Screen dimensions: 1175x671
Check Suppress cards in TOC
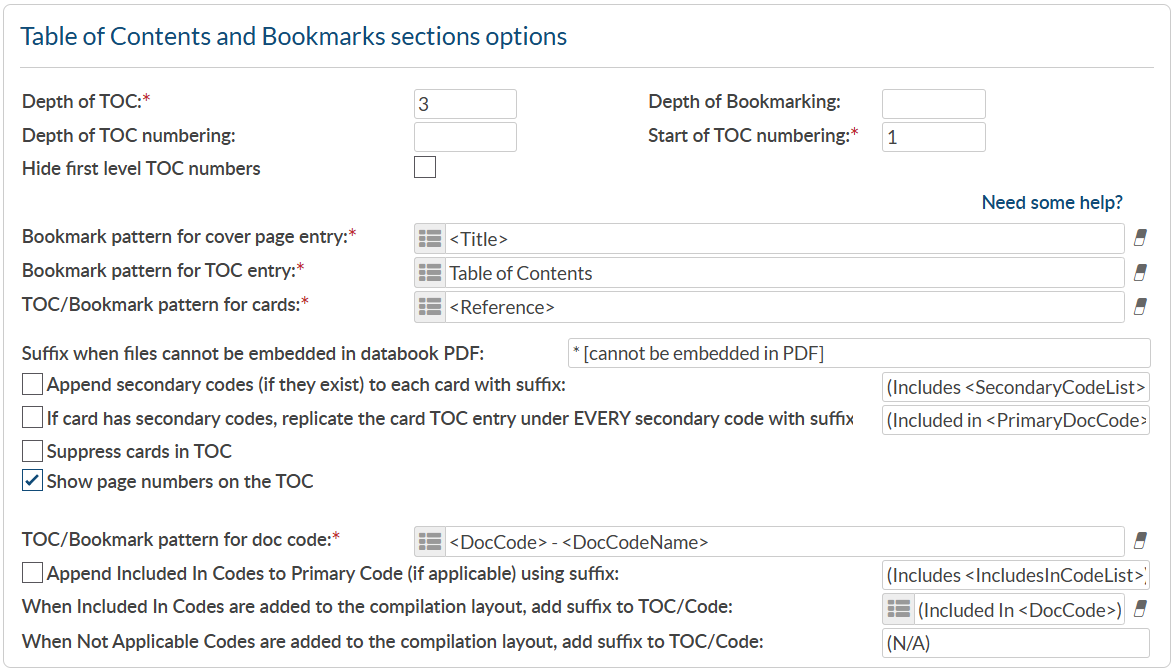33,451
